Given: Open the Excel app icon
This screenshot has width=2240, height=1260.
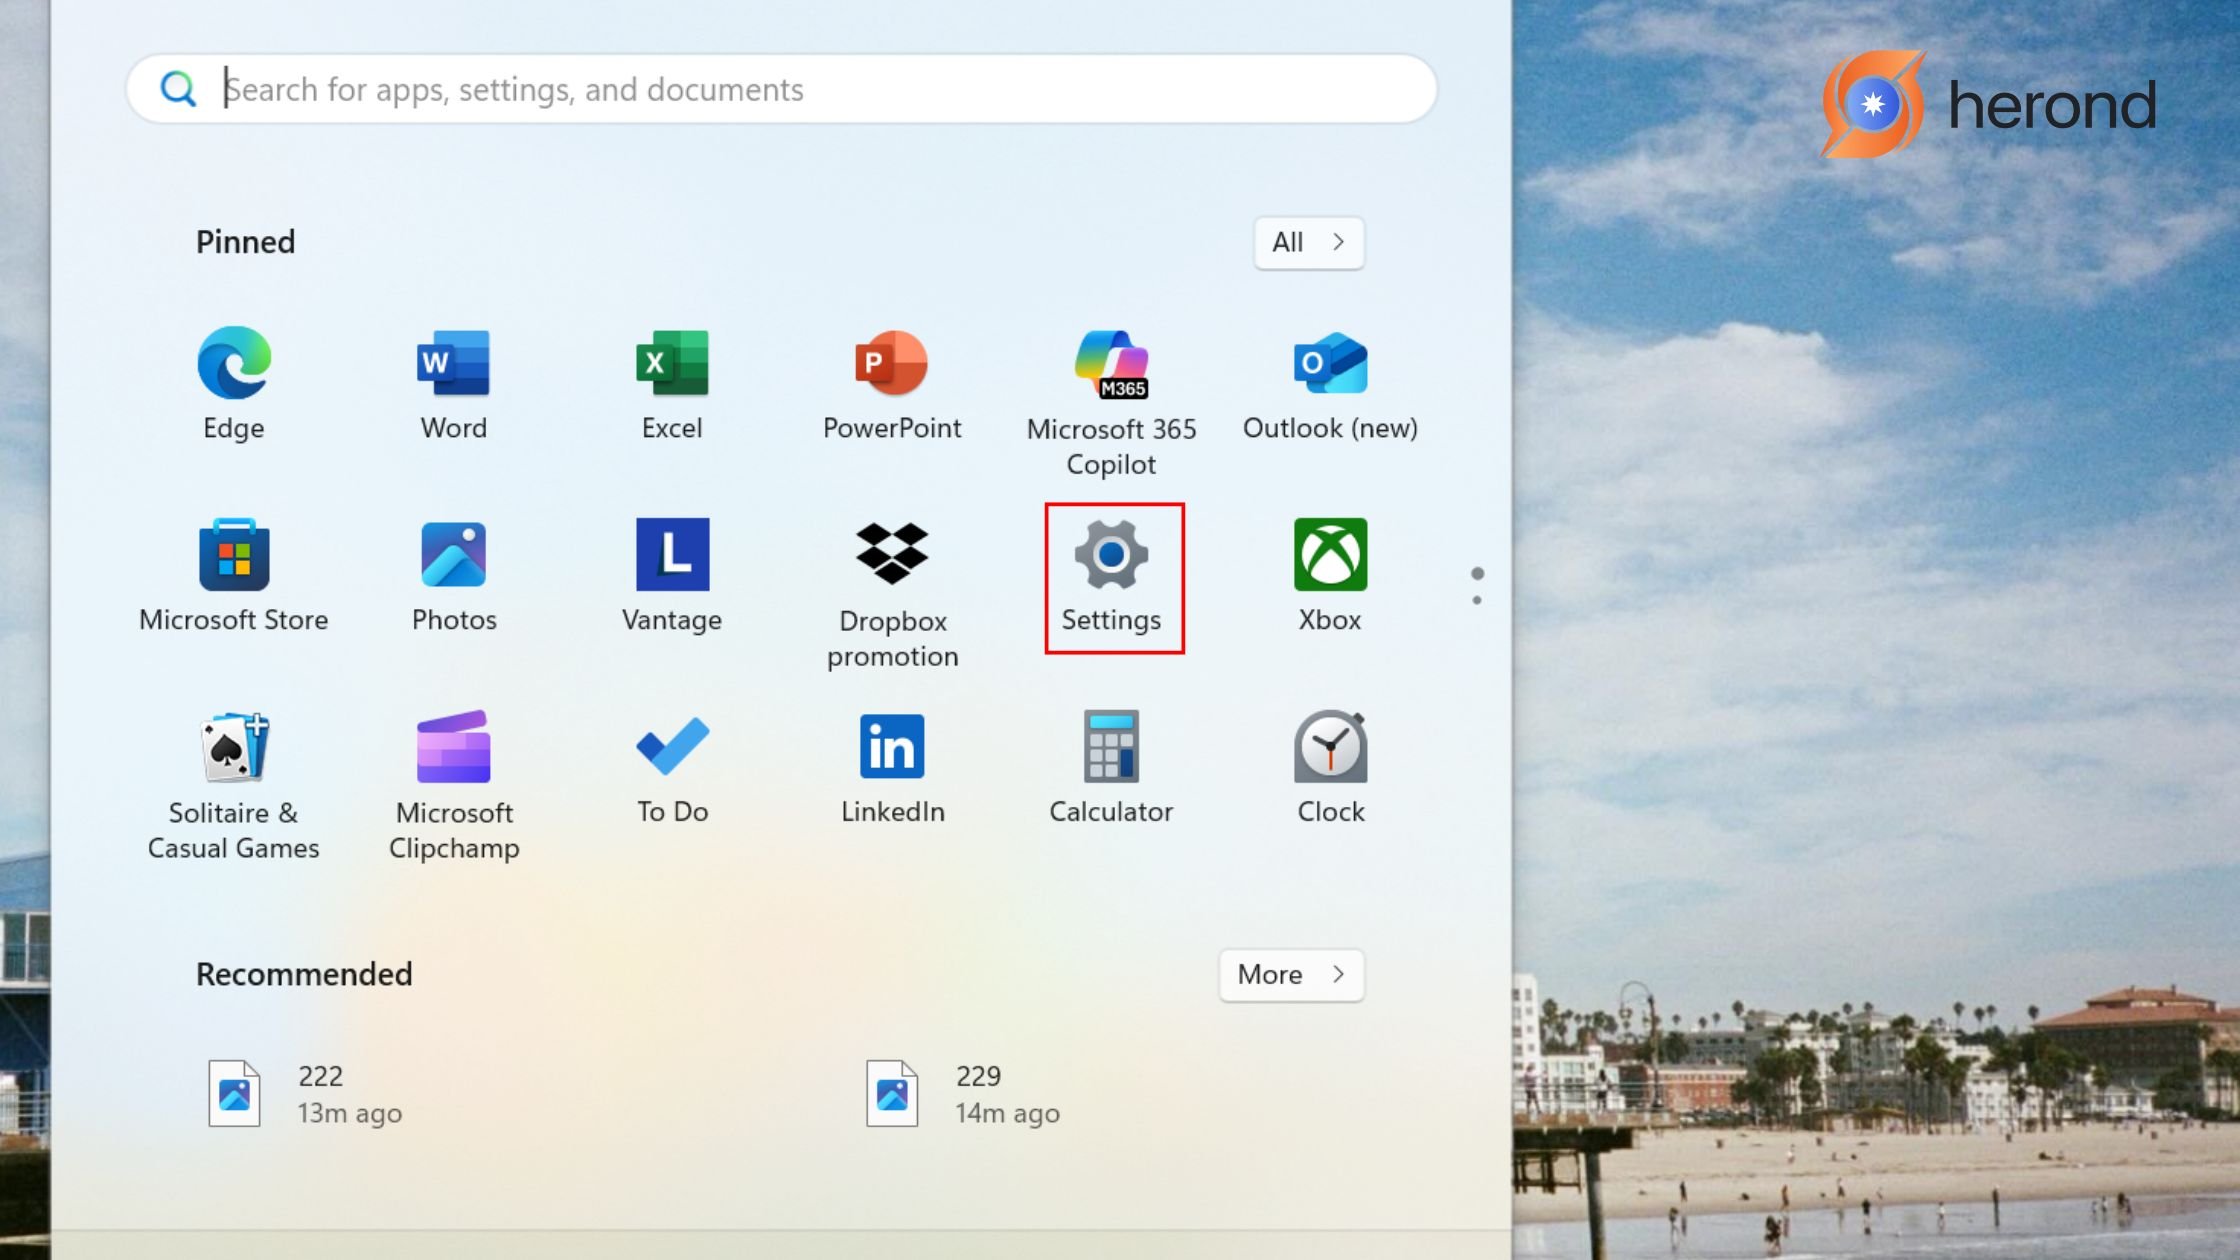Looking at the screenshot, I should (672, 363).
